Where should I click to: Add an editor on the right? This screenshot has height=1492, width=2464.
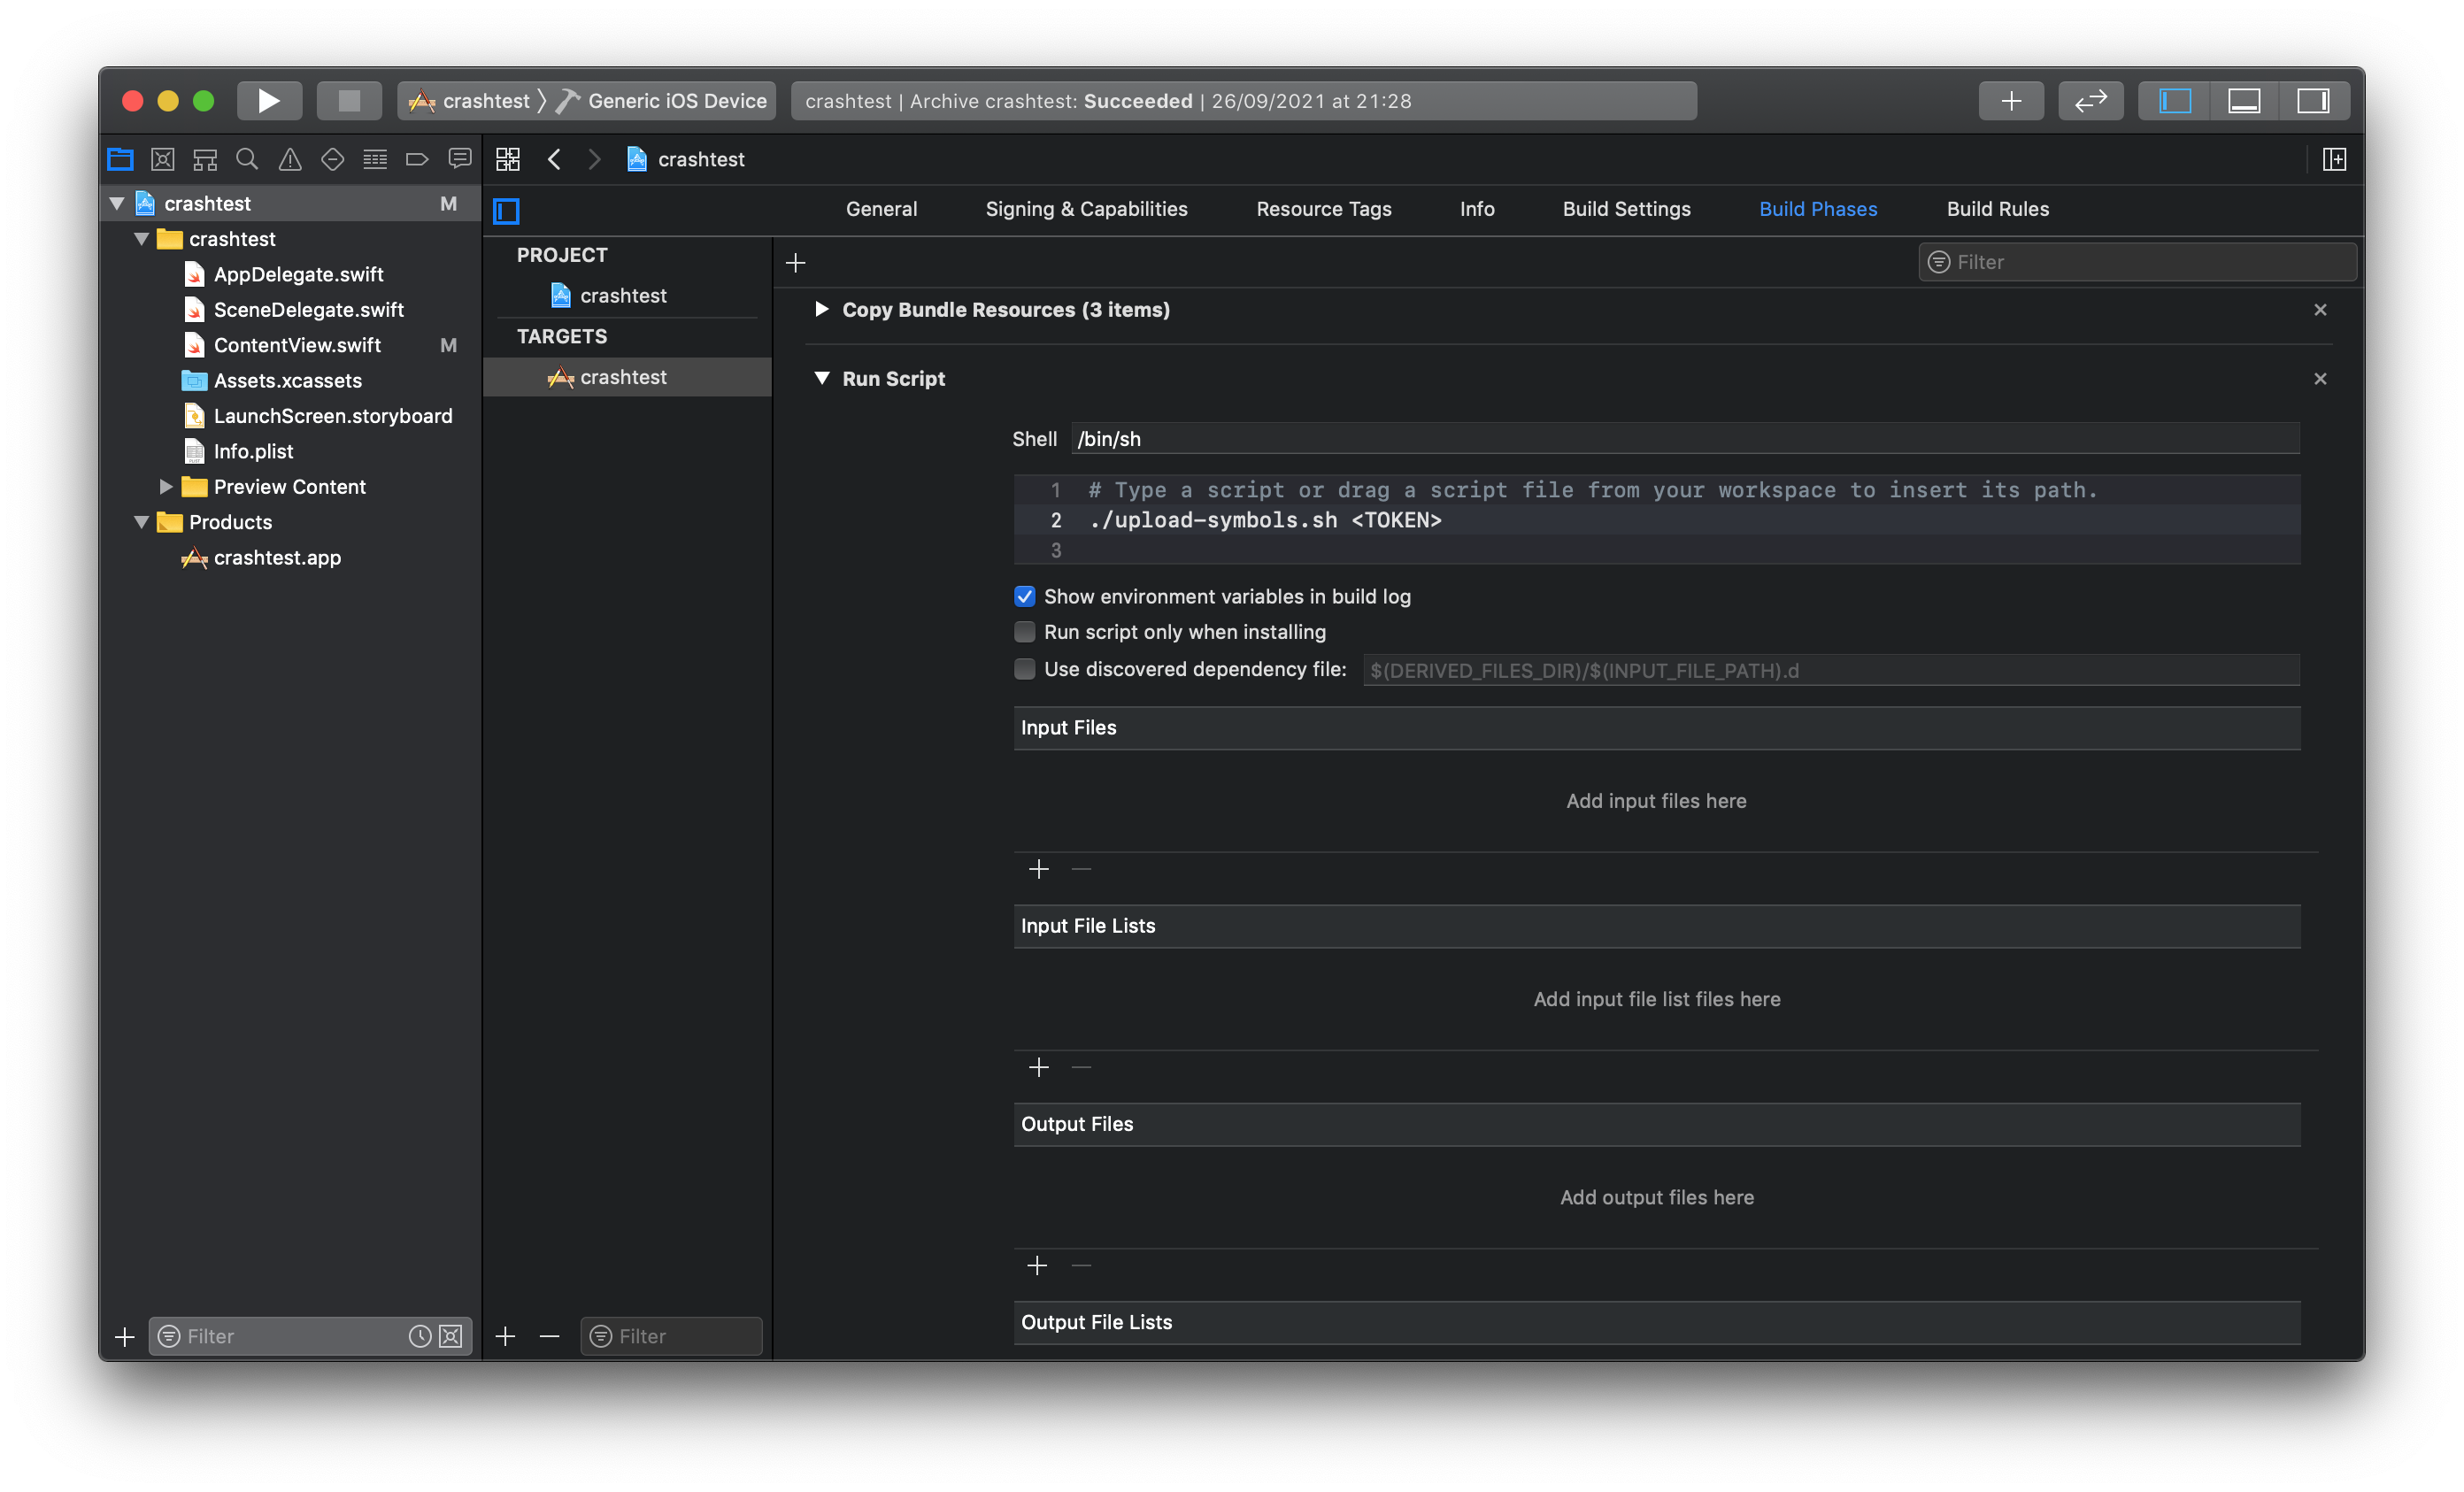(x=2334, y=159)
